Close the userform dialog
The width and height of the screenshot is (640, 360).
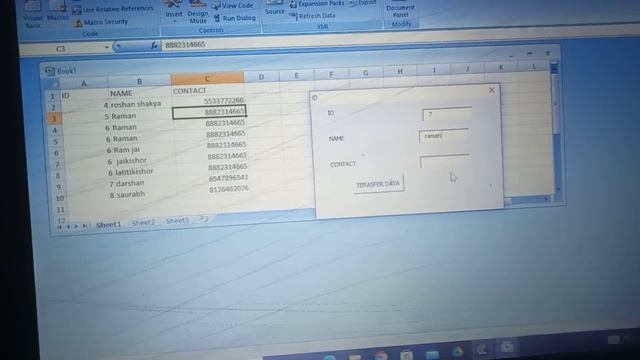pyautogui.click(x=492, y=90)
